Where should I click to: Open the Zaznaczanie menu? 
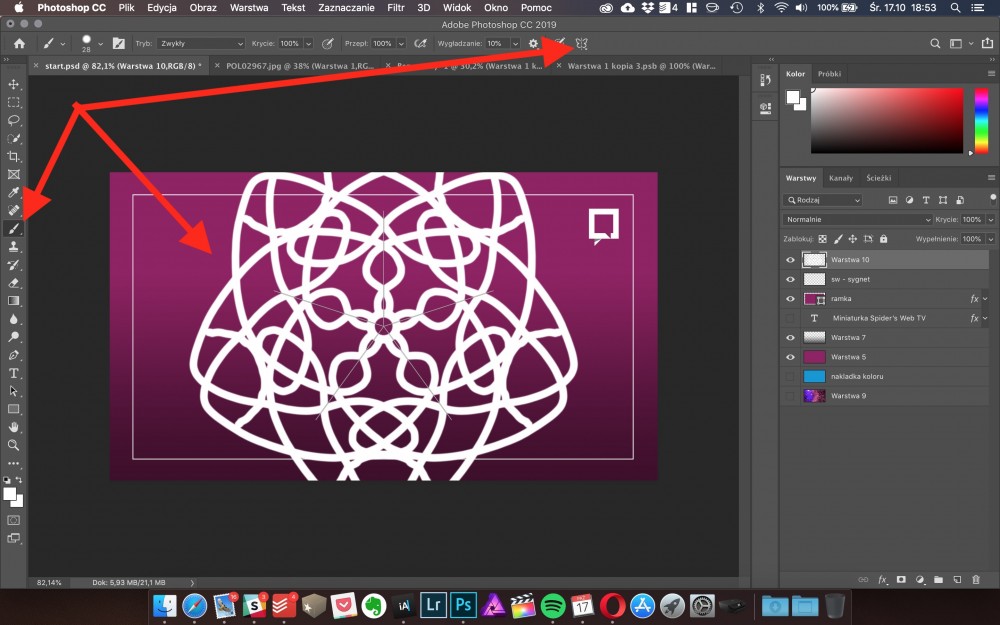click(x=346, y=8)
